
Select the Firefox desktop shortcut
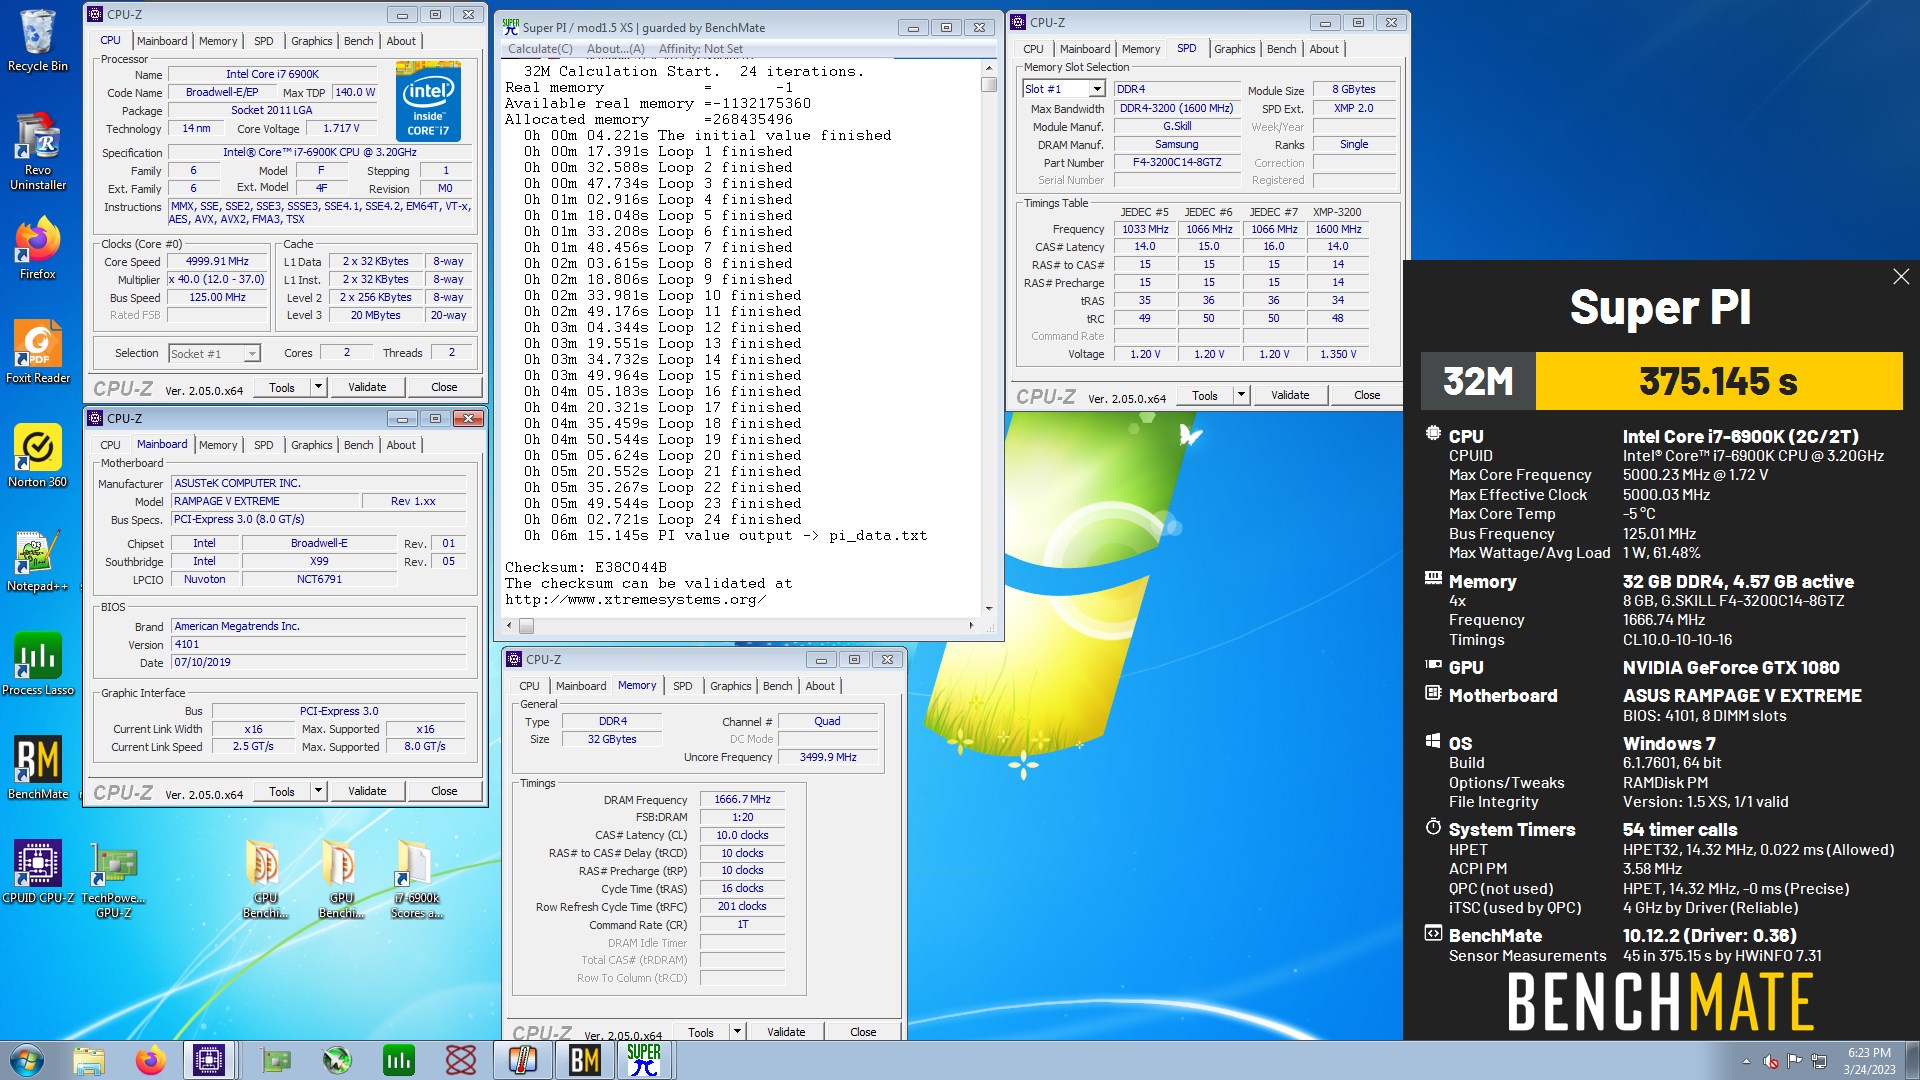[37, 250]
